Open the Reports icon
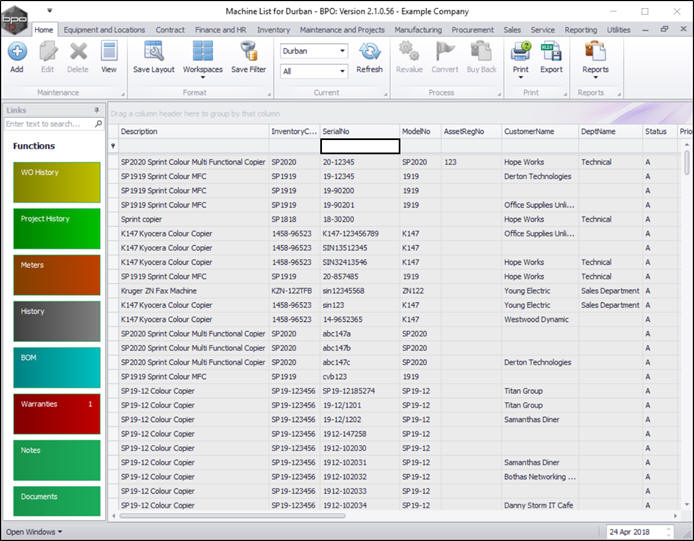Screen dimensions: 694x541 pos(595,56)
